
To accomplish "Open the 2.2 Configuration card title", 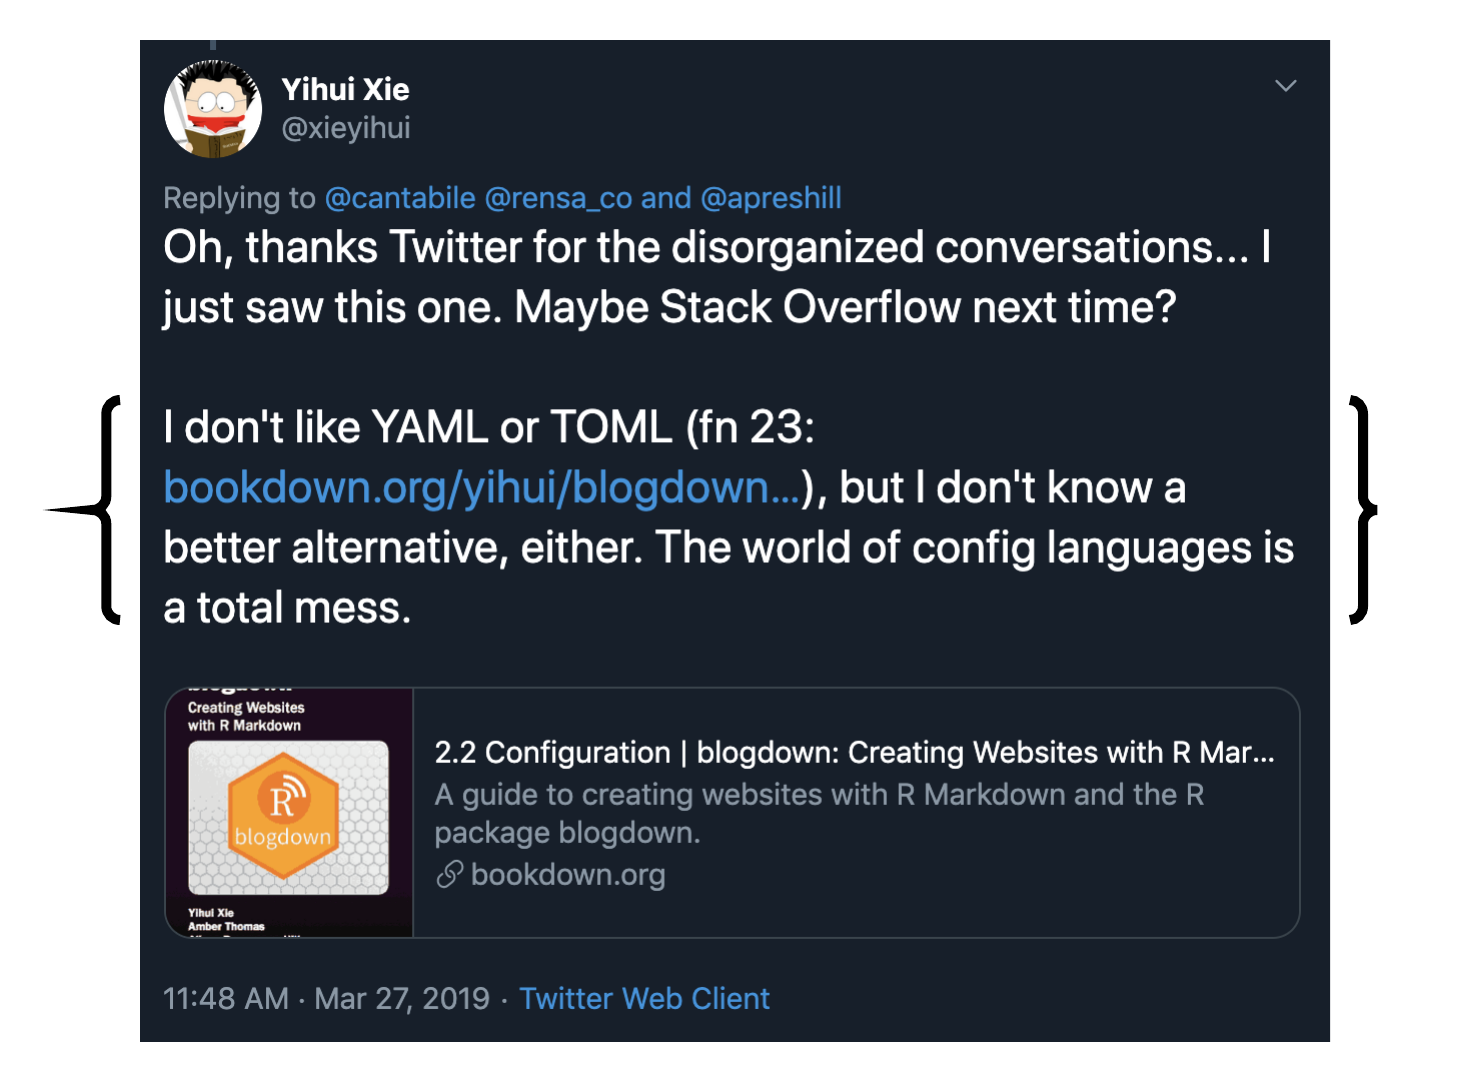I will point(854,752).
